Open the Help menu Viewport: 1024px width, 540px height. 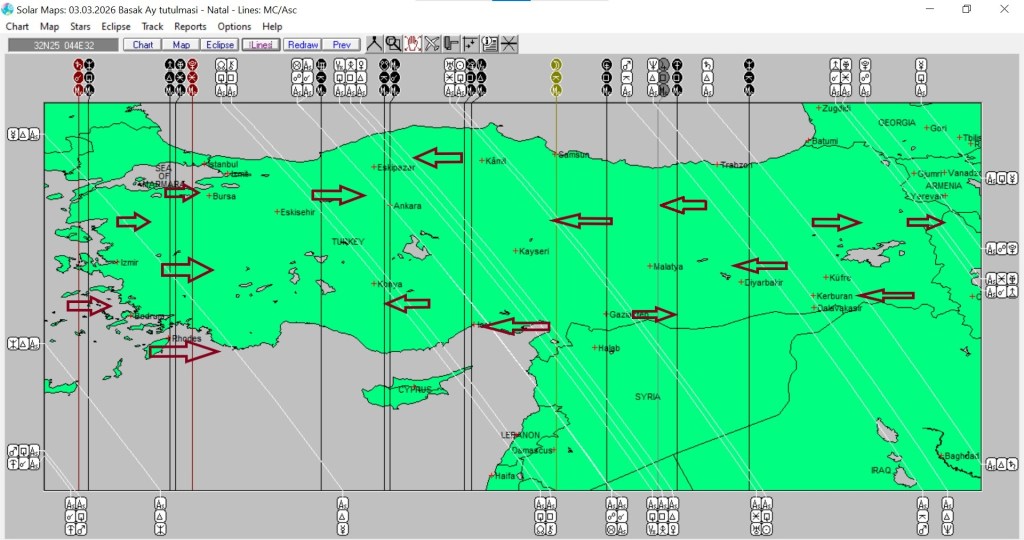pyautogui.click(x=272, y=27)
